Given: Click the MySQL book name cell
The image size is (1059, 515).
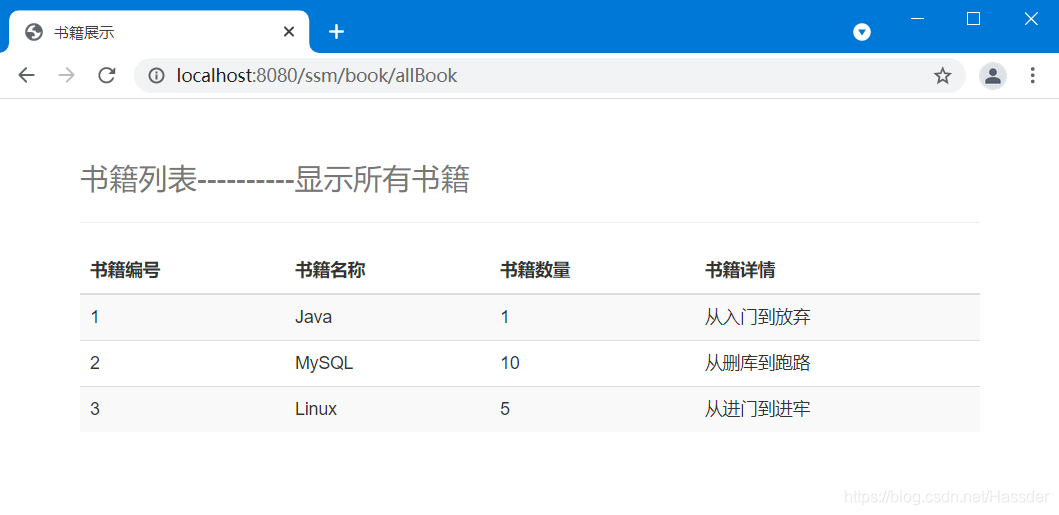Looking at the screenshot, I should coord(324,363).
